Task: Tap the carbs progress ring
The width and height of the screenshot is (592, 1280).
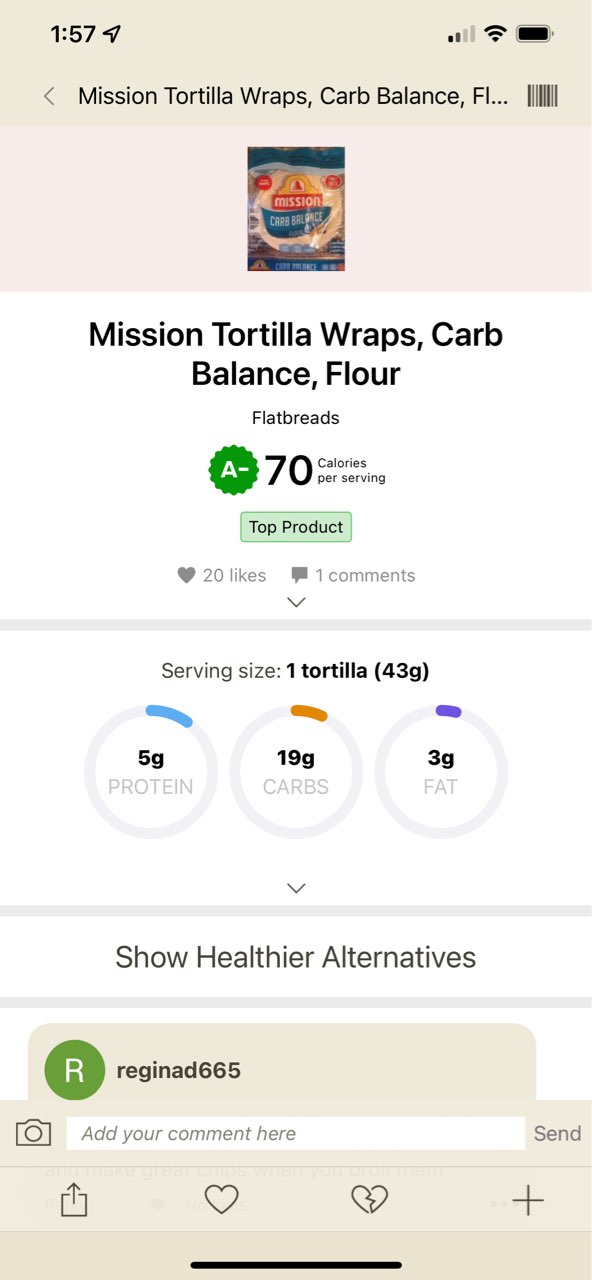Action: (x=296, y=771)
